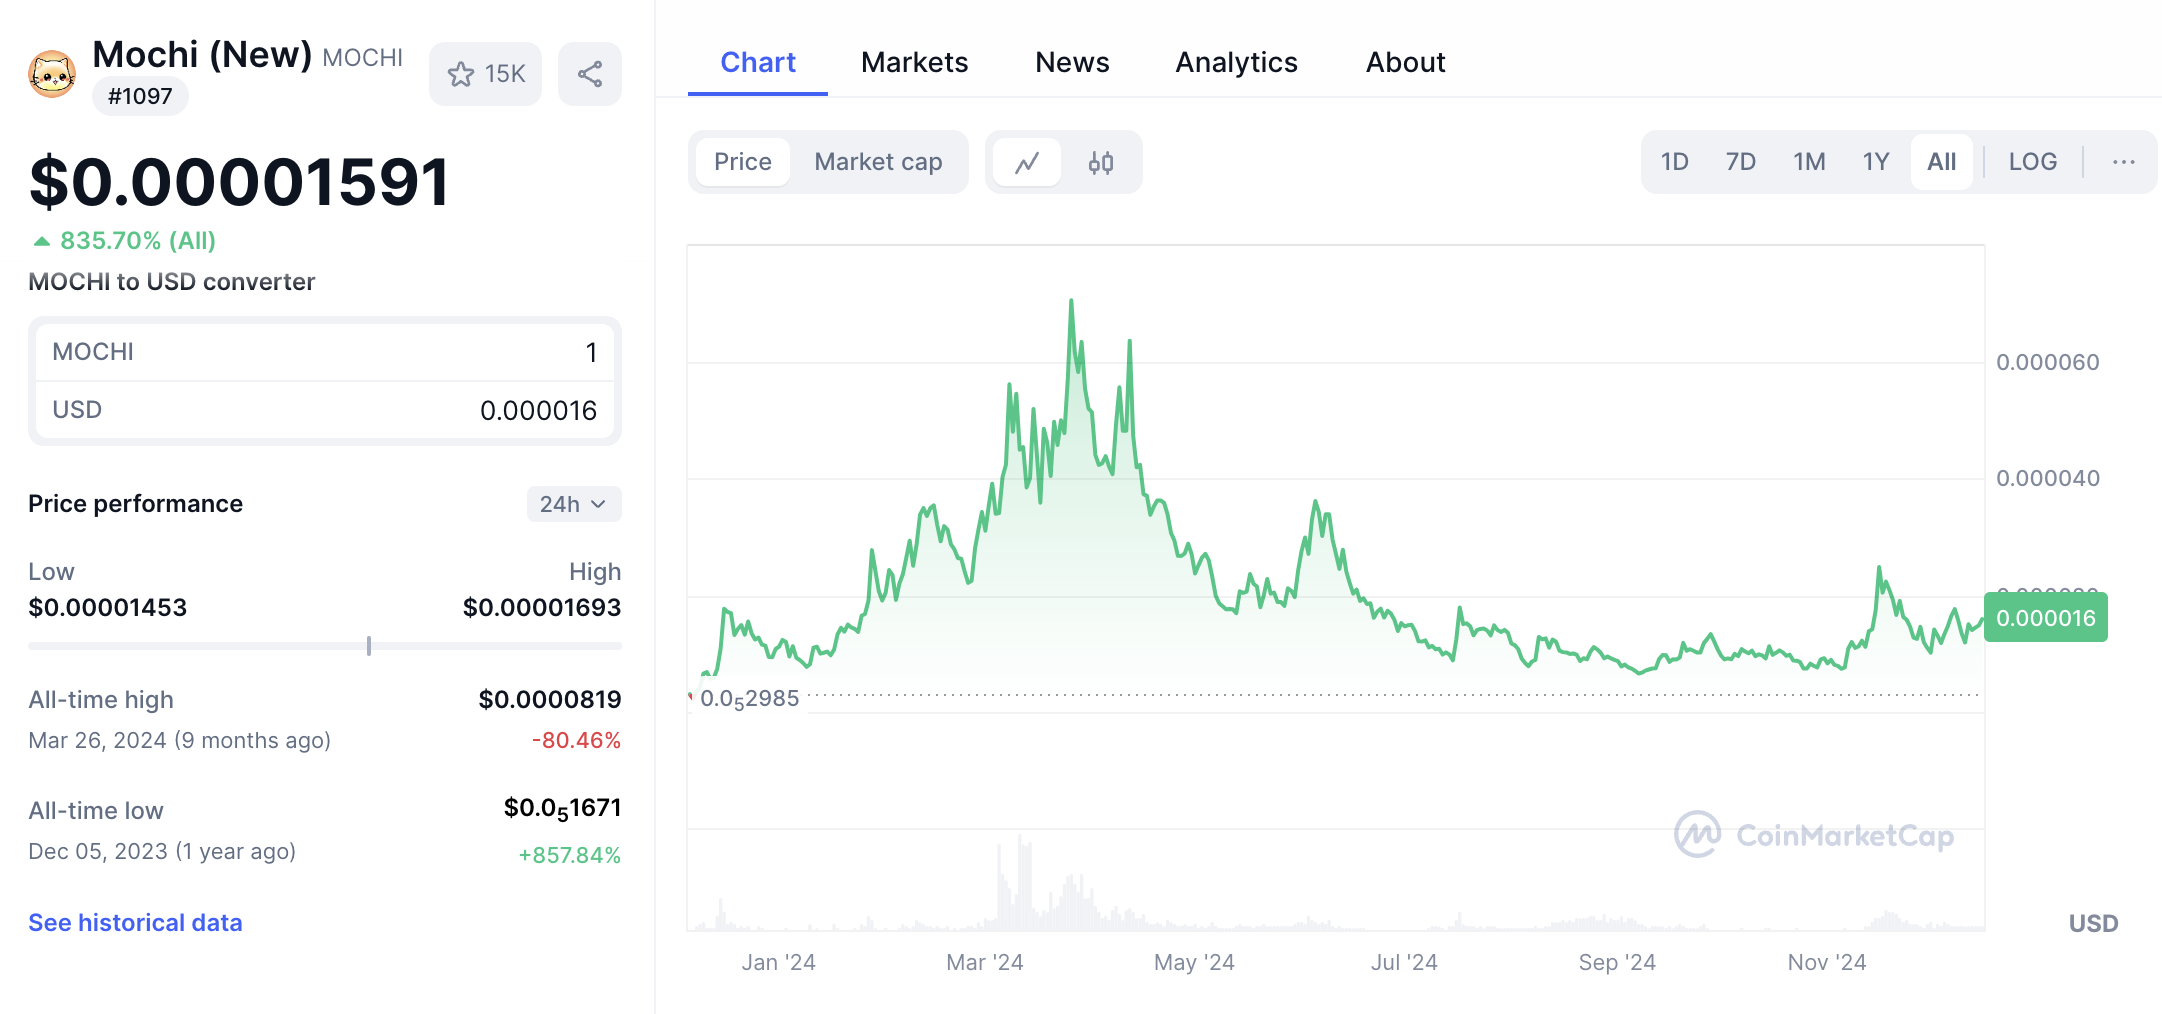Click the 835.70% (All) change text

(x=138, y=241)
